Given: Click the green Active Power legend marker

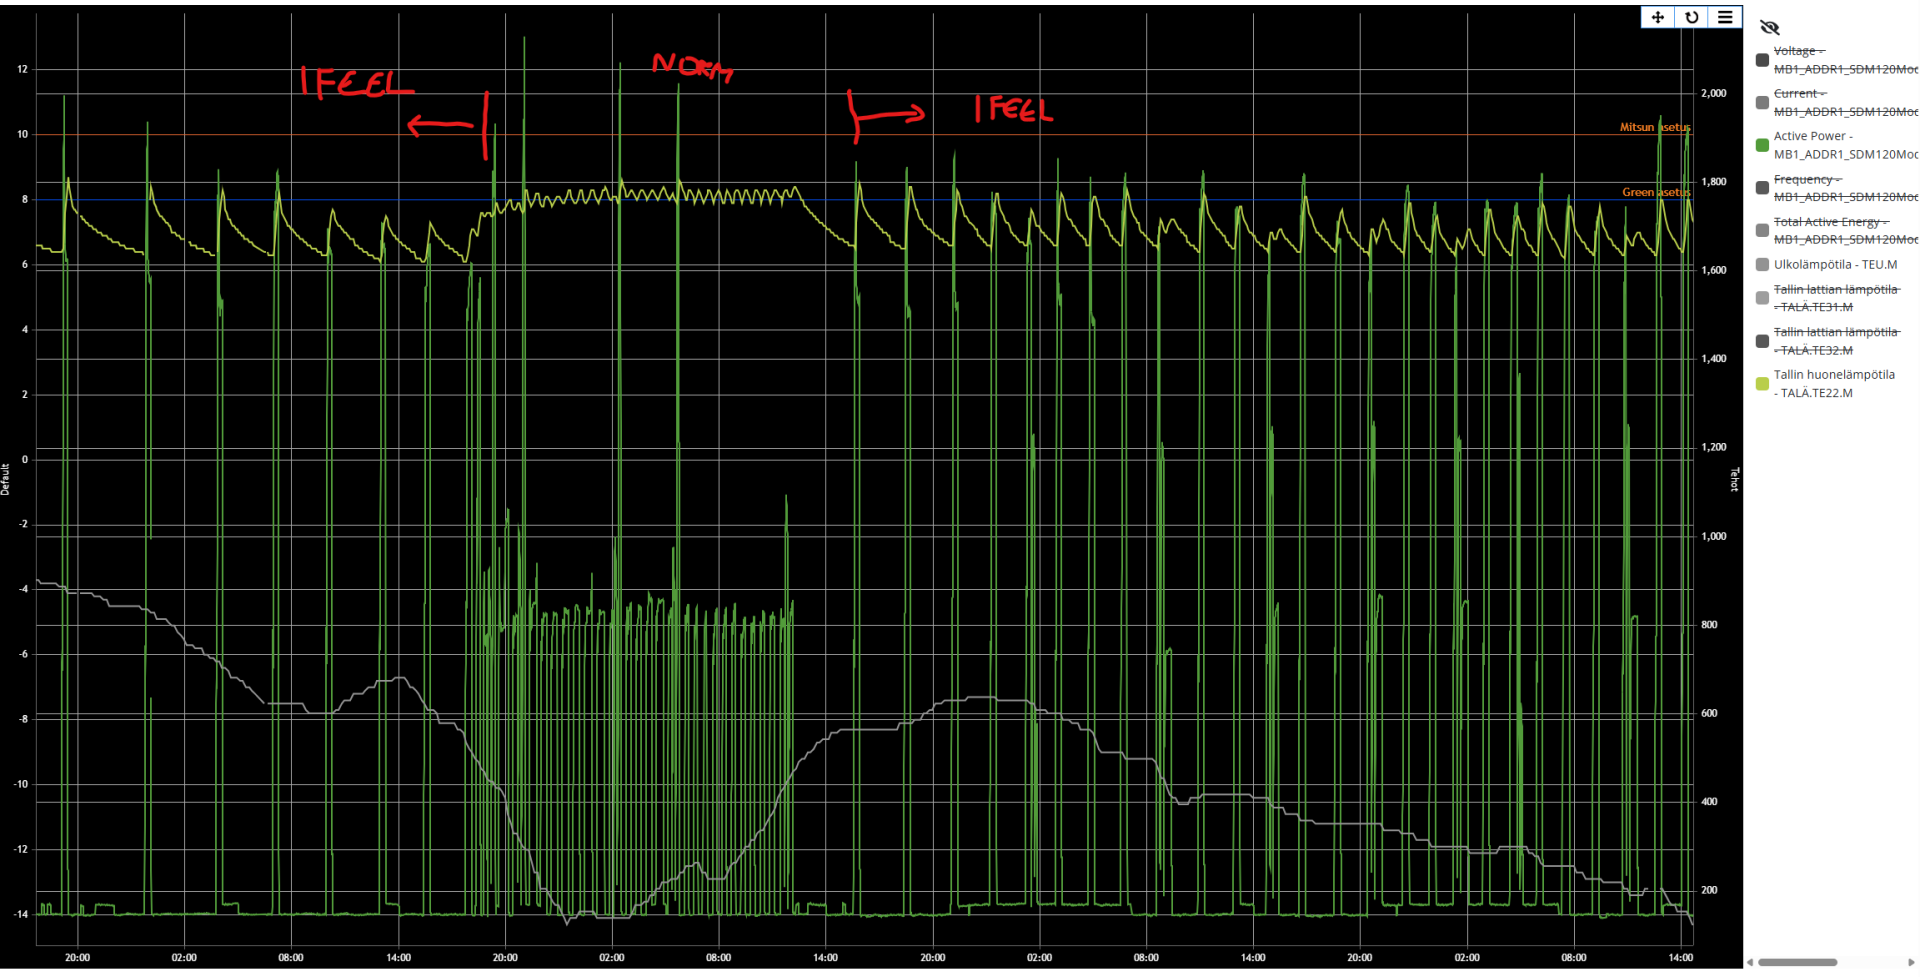Looking at the screenshot, I should [1762, 145].
